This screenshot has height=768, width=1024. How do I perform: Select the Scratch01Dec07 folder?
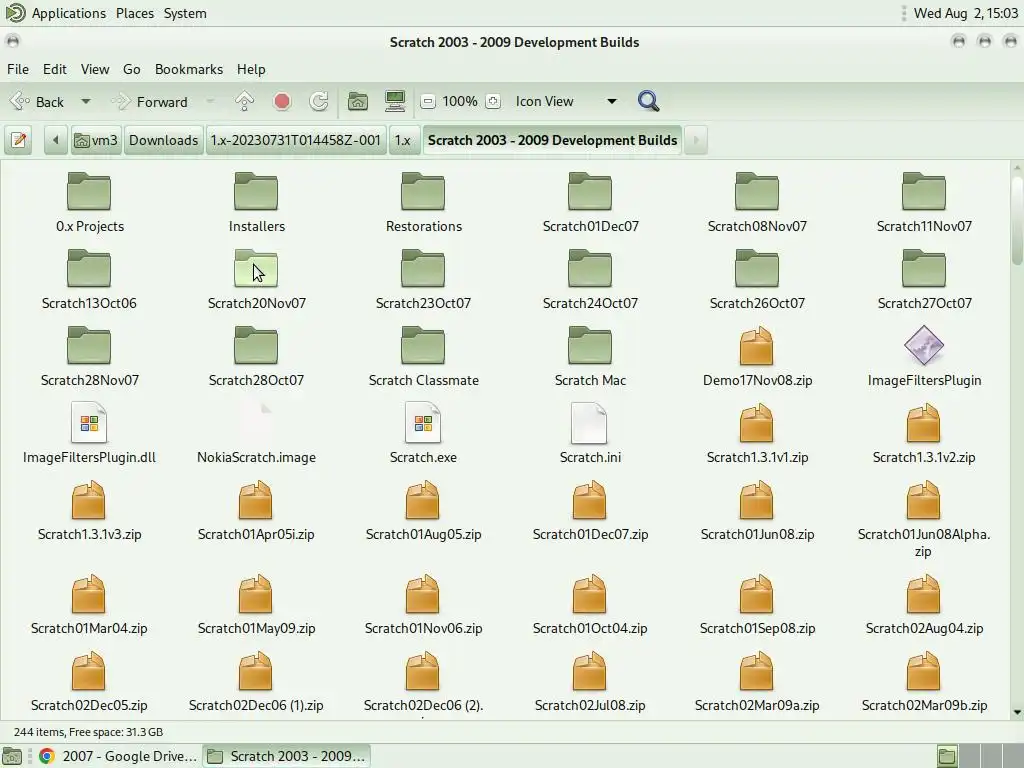[590, 202]
